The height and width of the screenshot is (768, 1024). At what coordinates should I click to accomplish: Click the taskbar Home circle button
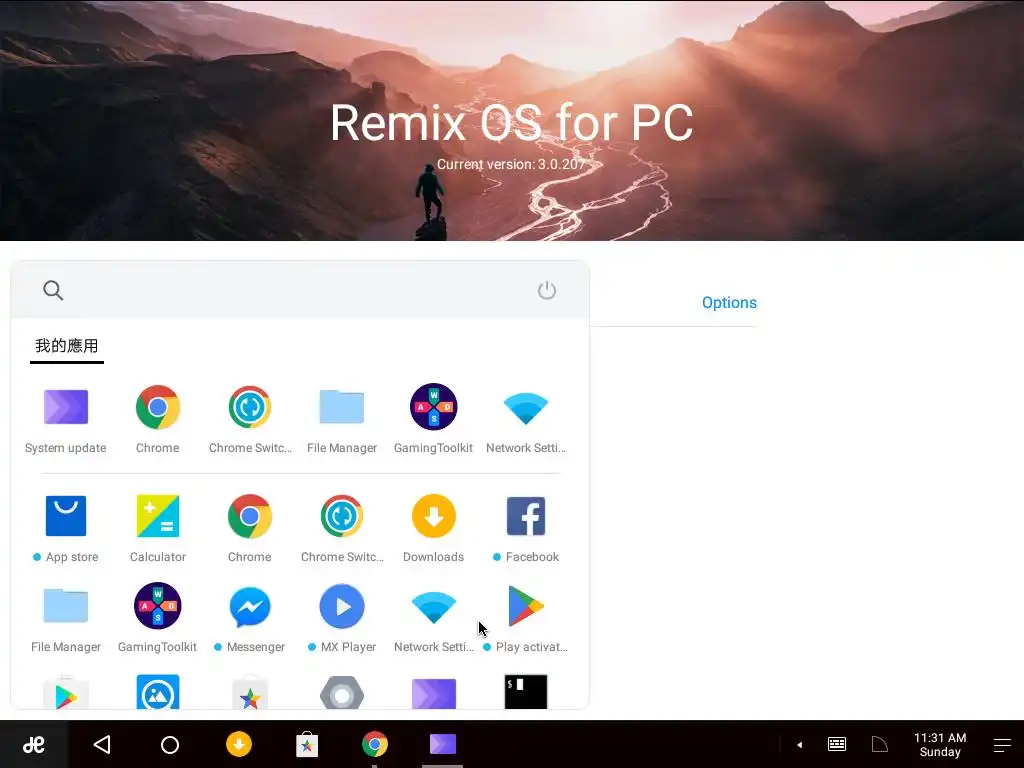pos(170,744)
